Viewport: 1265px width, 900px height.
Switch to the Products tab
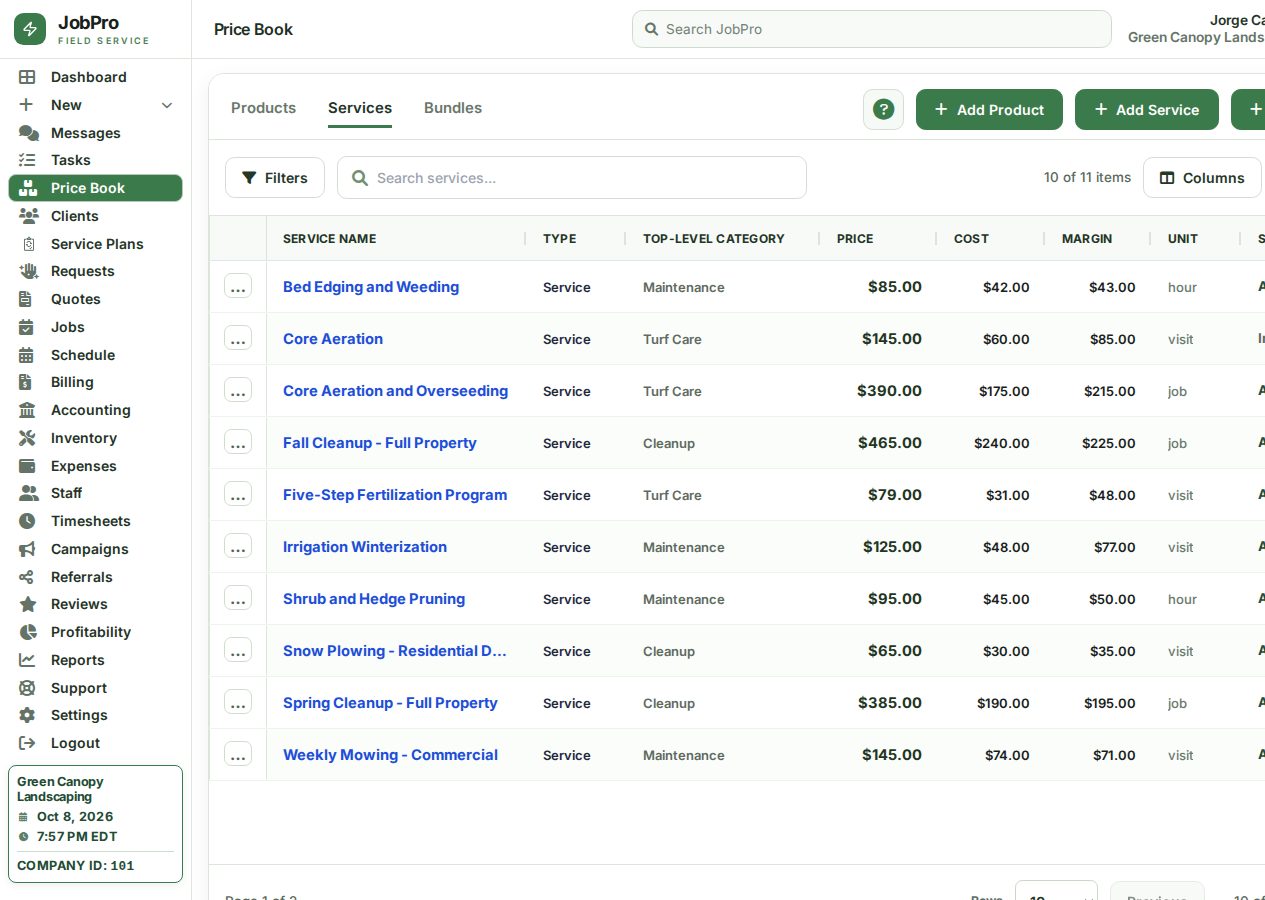263,108
